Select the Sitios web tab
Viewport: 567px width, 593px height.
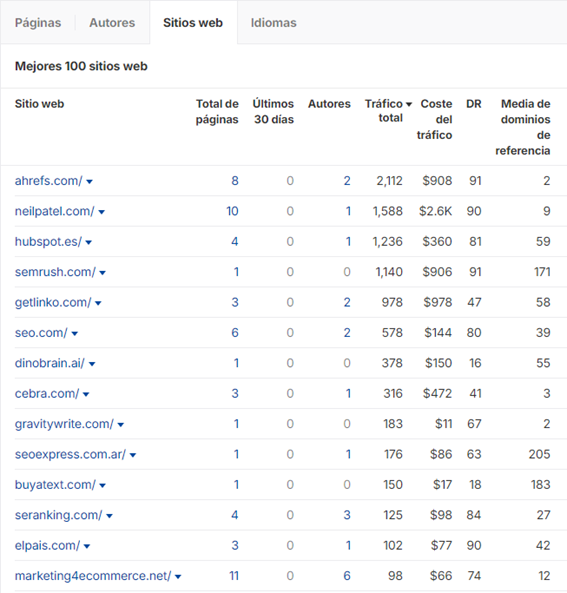193,23
